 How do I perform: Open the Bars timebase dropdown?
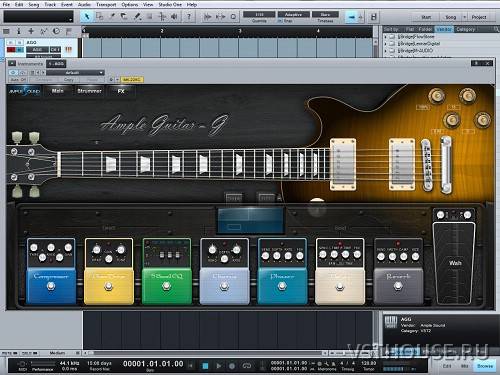click(x=325, y=15)
